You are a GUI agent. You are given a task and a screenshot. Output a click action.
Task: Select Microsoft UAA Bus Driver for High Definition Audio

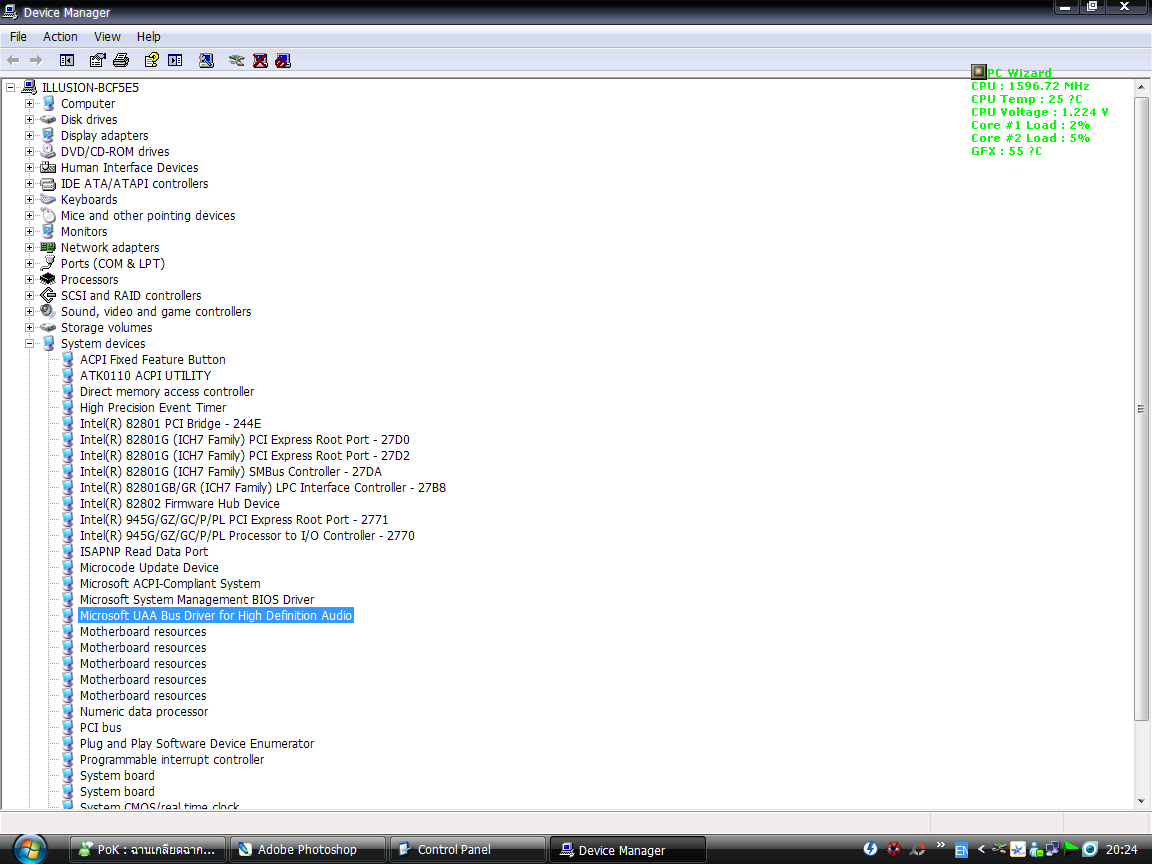point(216,616)
